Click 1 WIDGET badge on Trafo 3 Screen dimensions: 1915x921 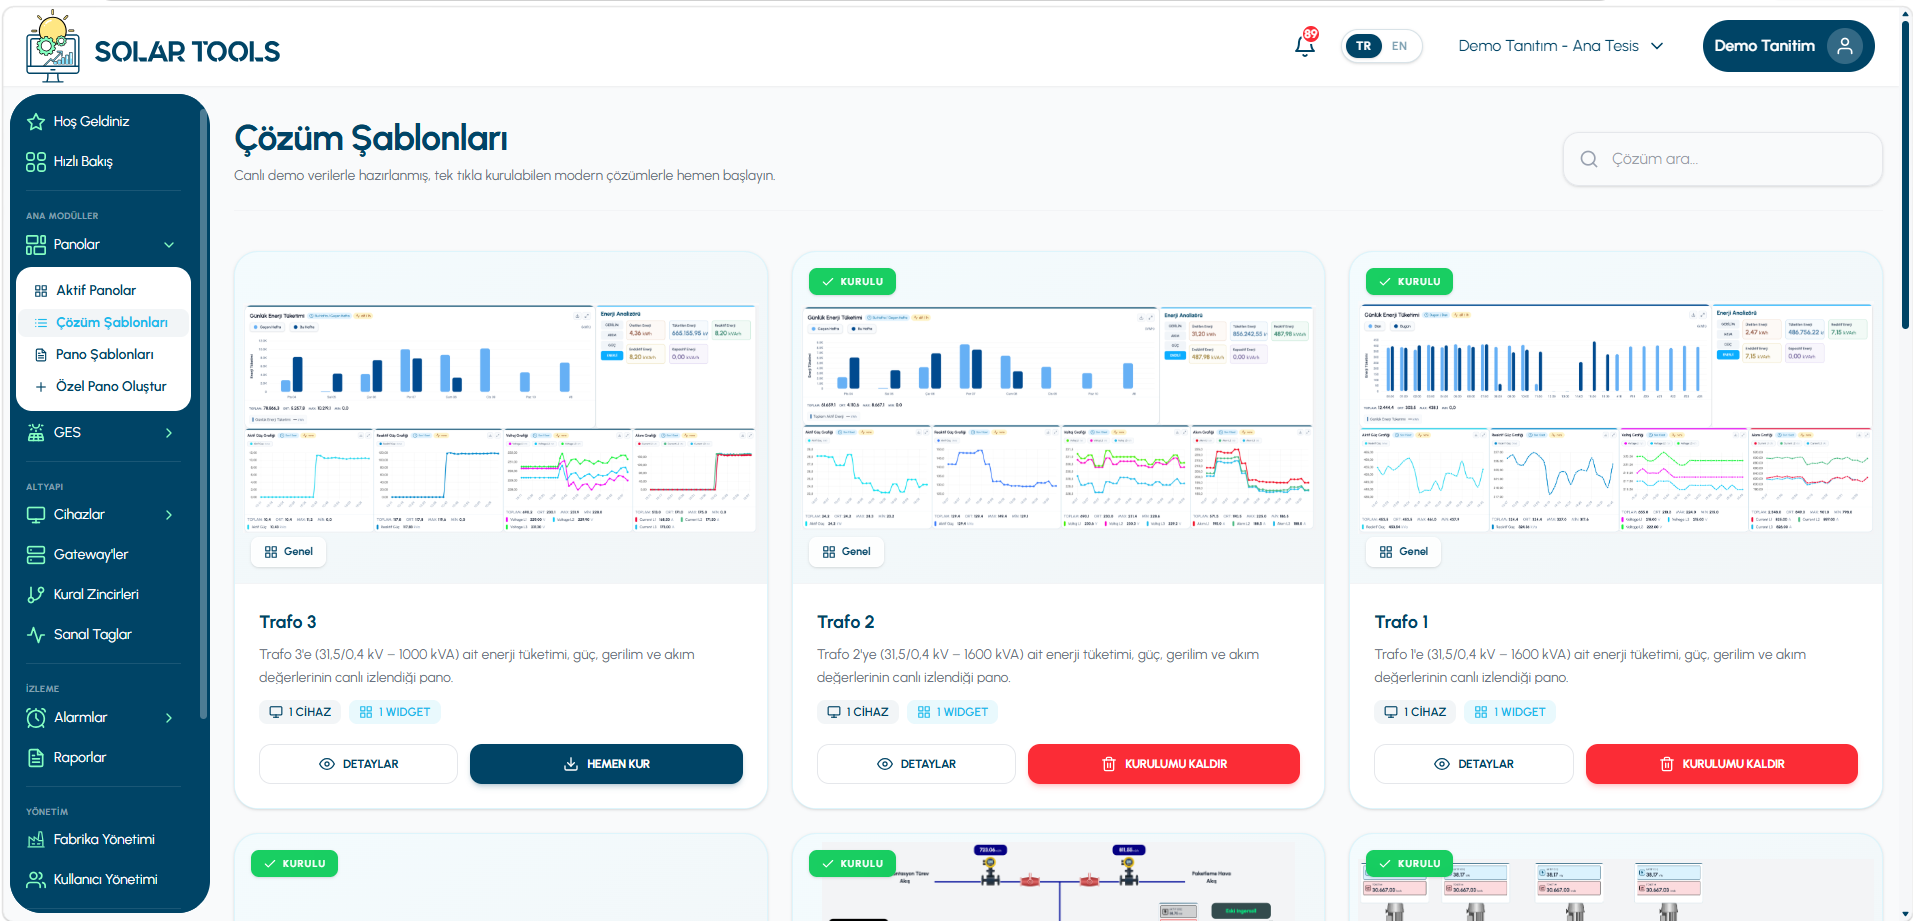point(395,712)
